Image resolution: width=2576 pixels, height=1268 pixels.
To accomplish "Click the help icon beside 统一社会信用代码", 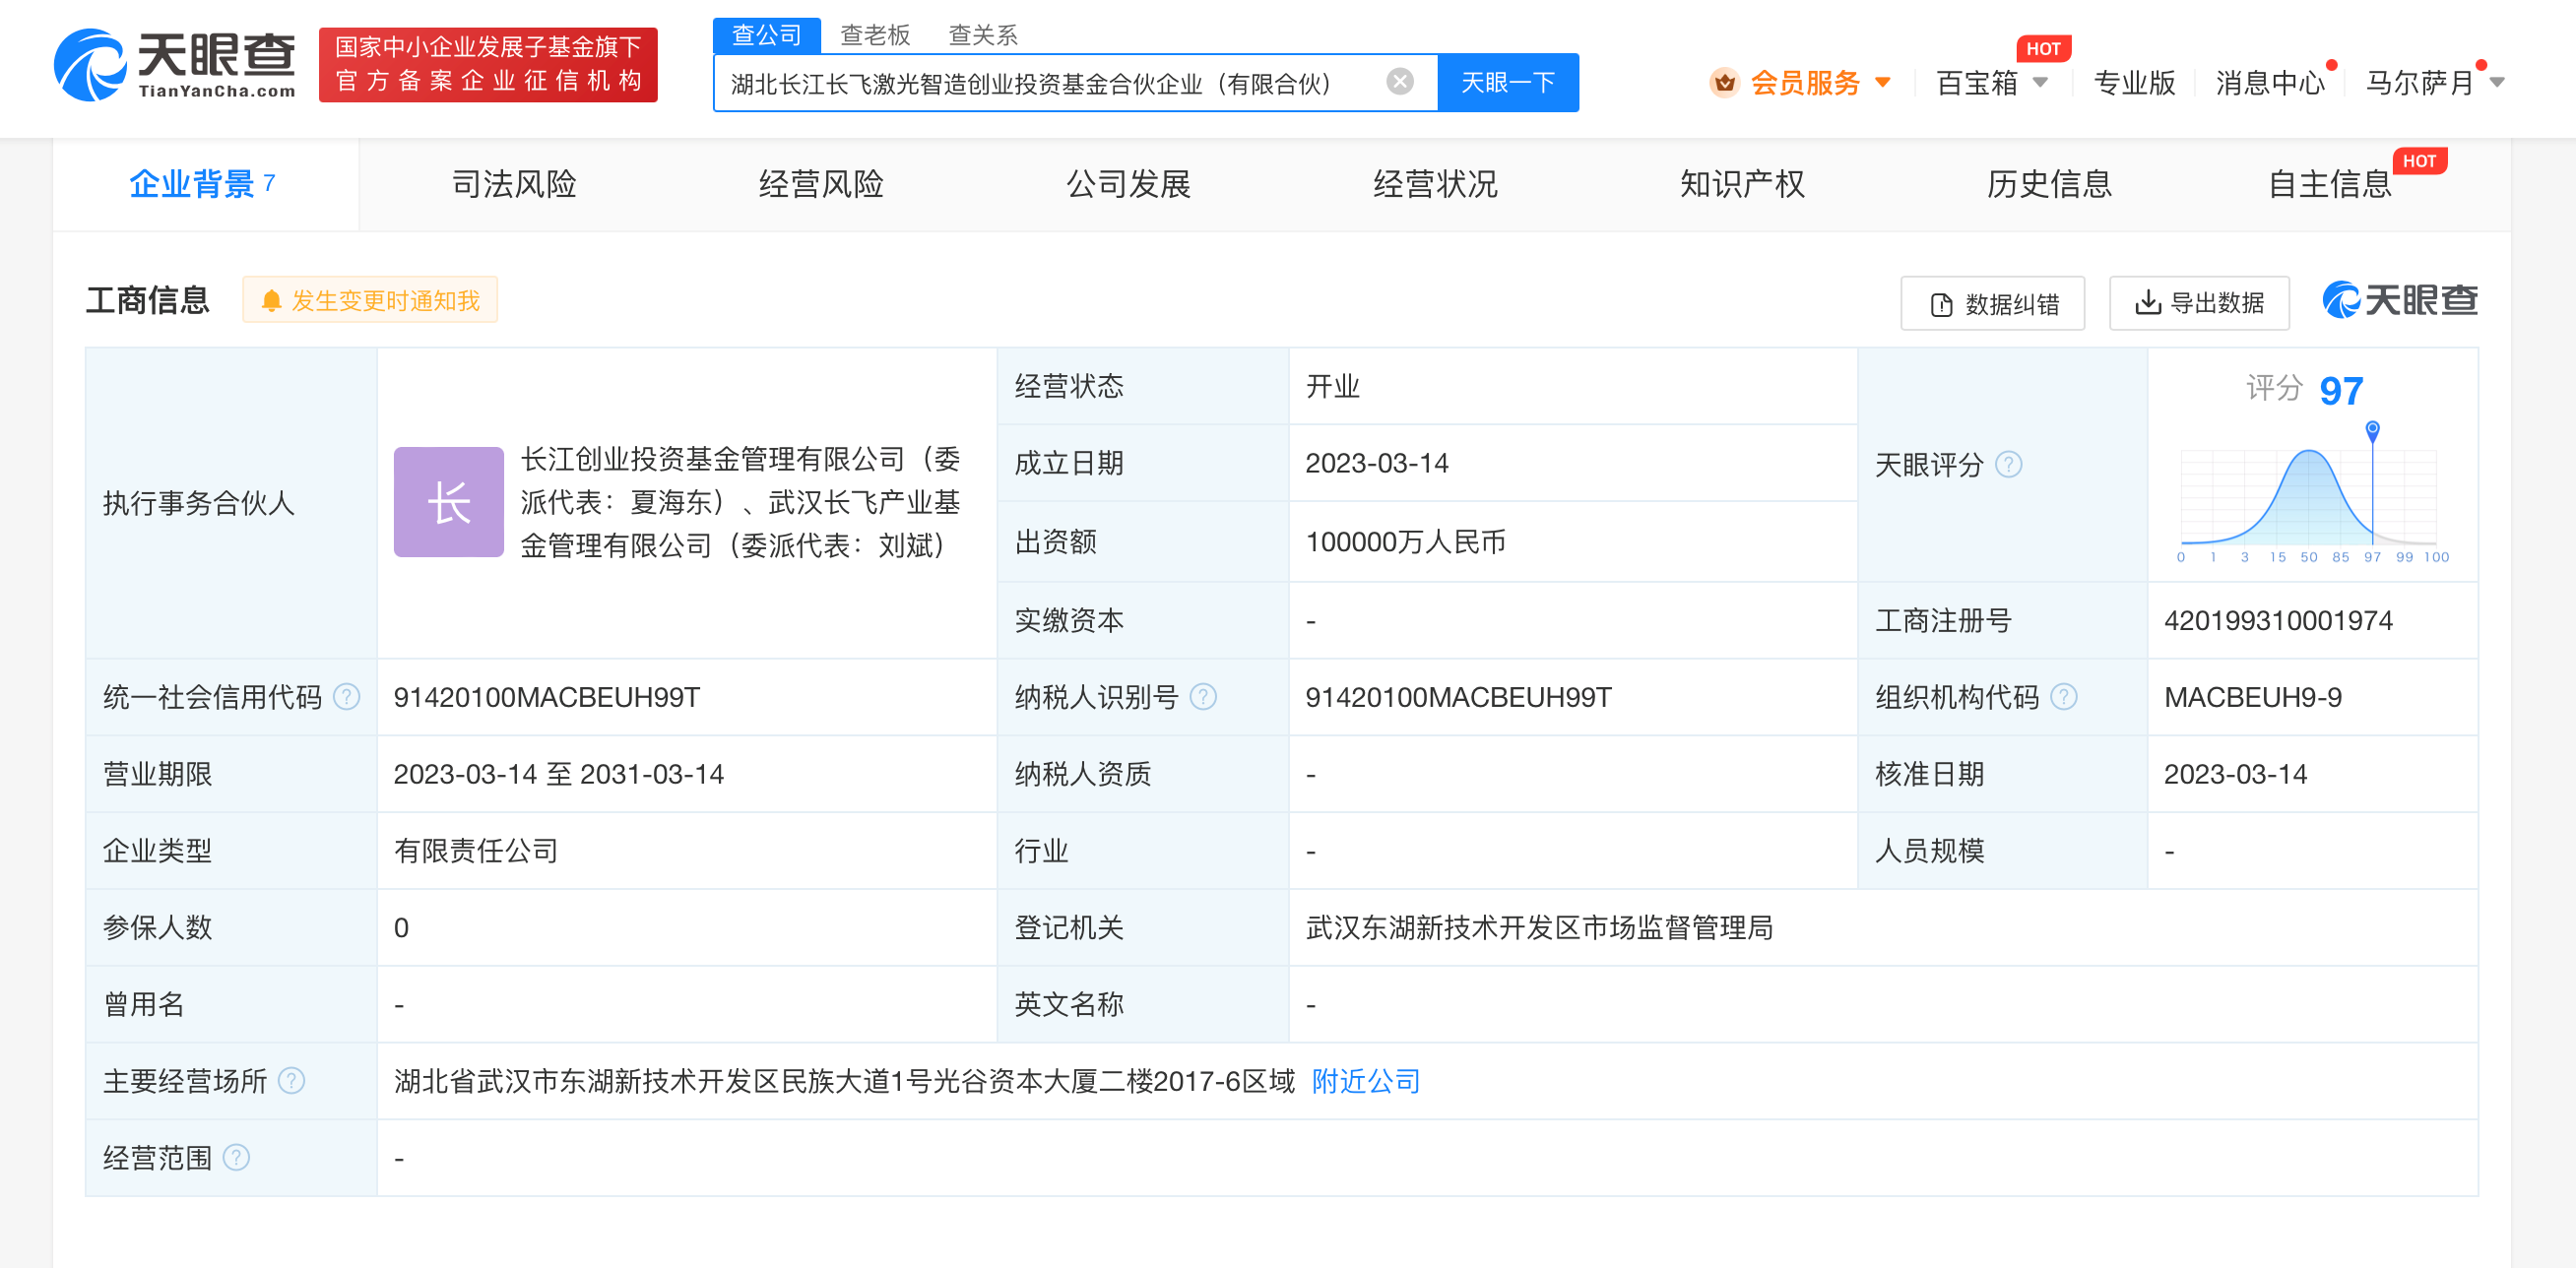I will [346, 696].
